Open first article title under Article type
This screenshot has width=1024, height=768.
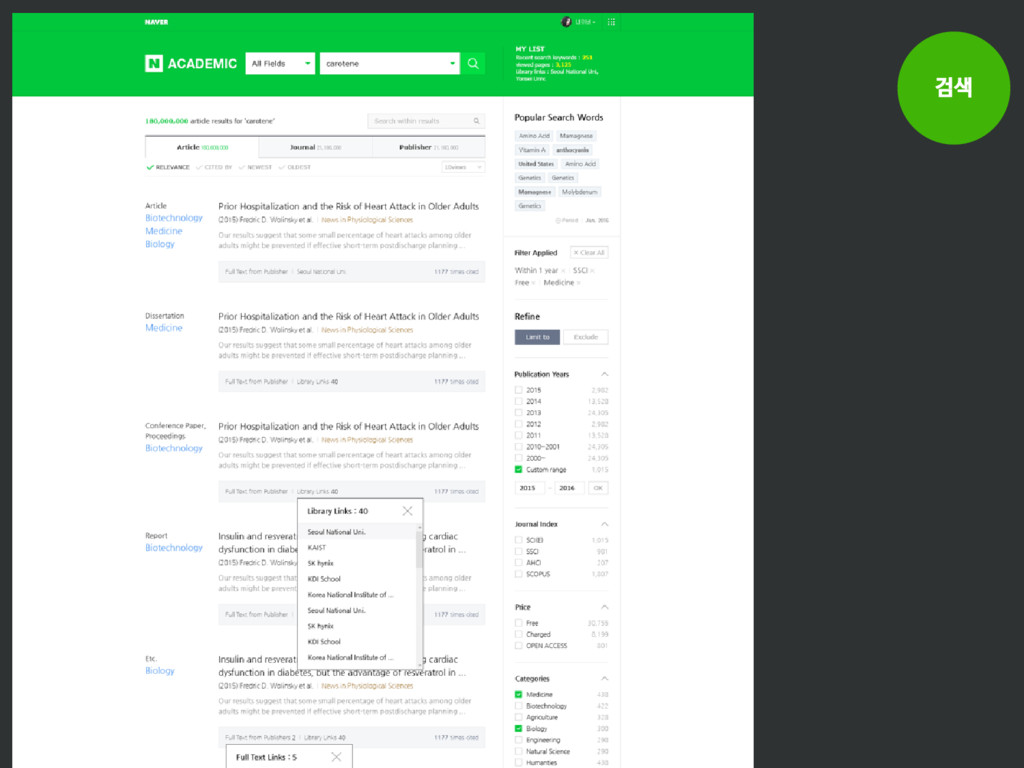point(349,206)
